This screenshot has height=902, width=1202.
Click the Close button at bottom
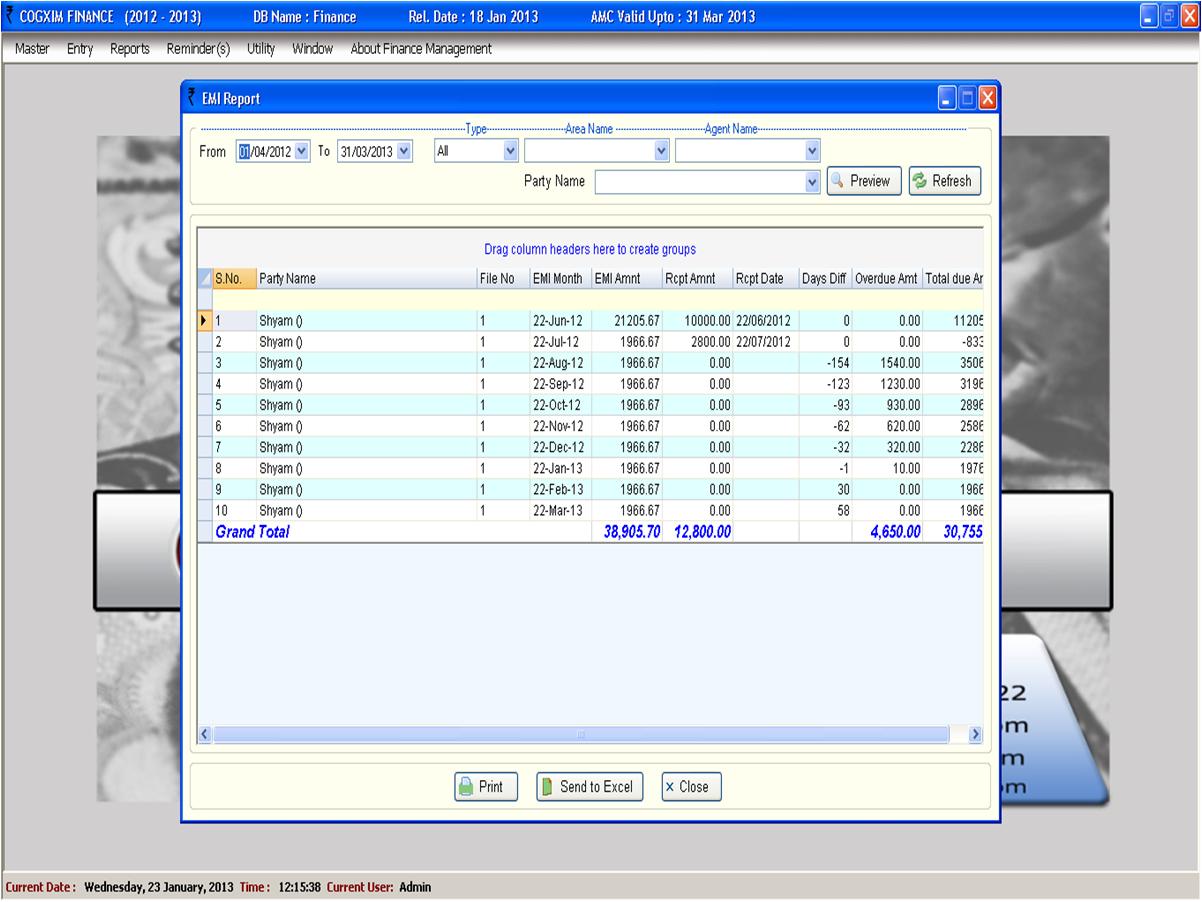691,787
